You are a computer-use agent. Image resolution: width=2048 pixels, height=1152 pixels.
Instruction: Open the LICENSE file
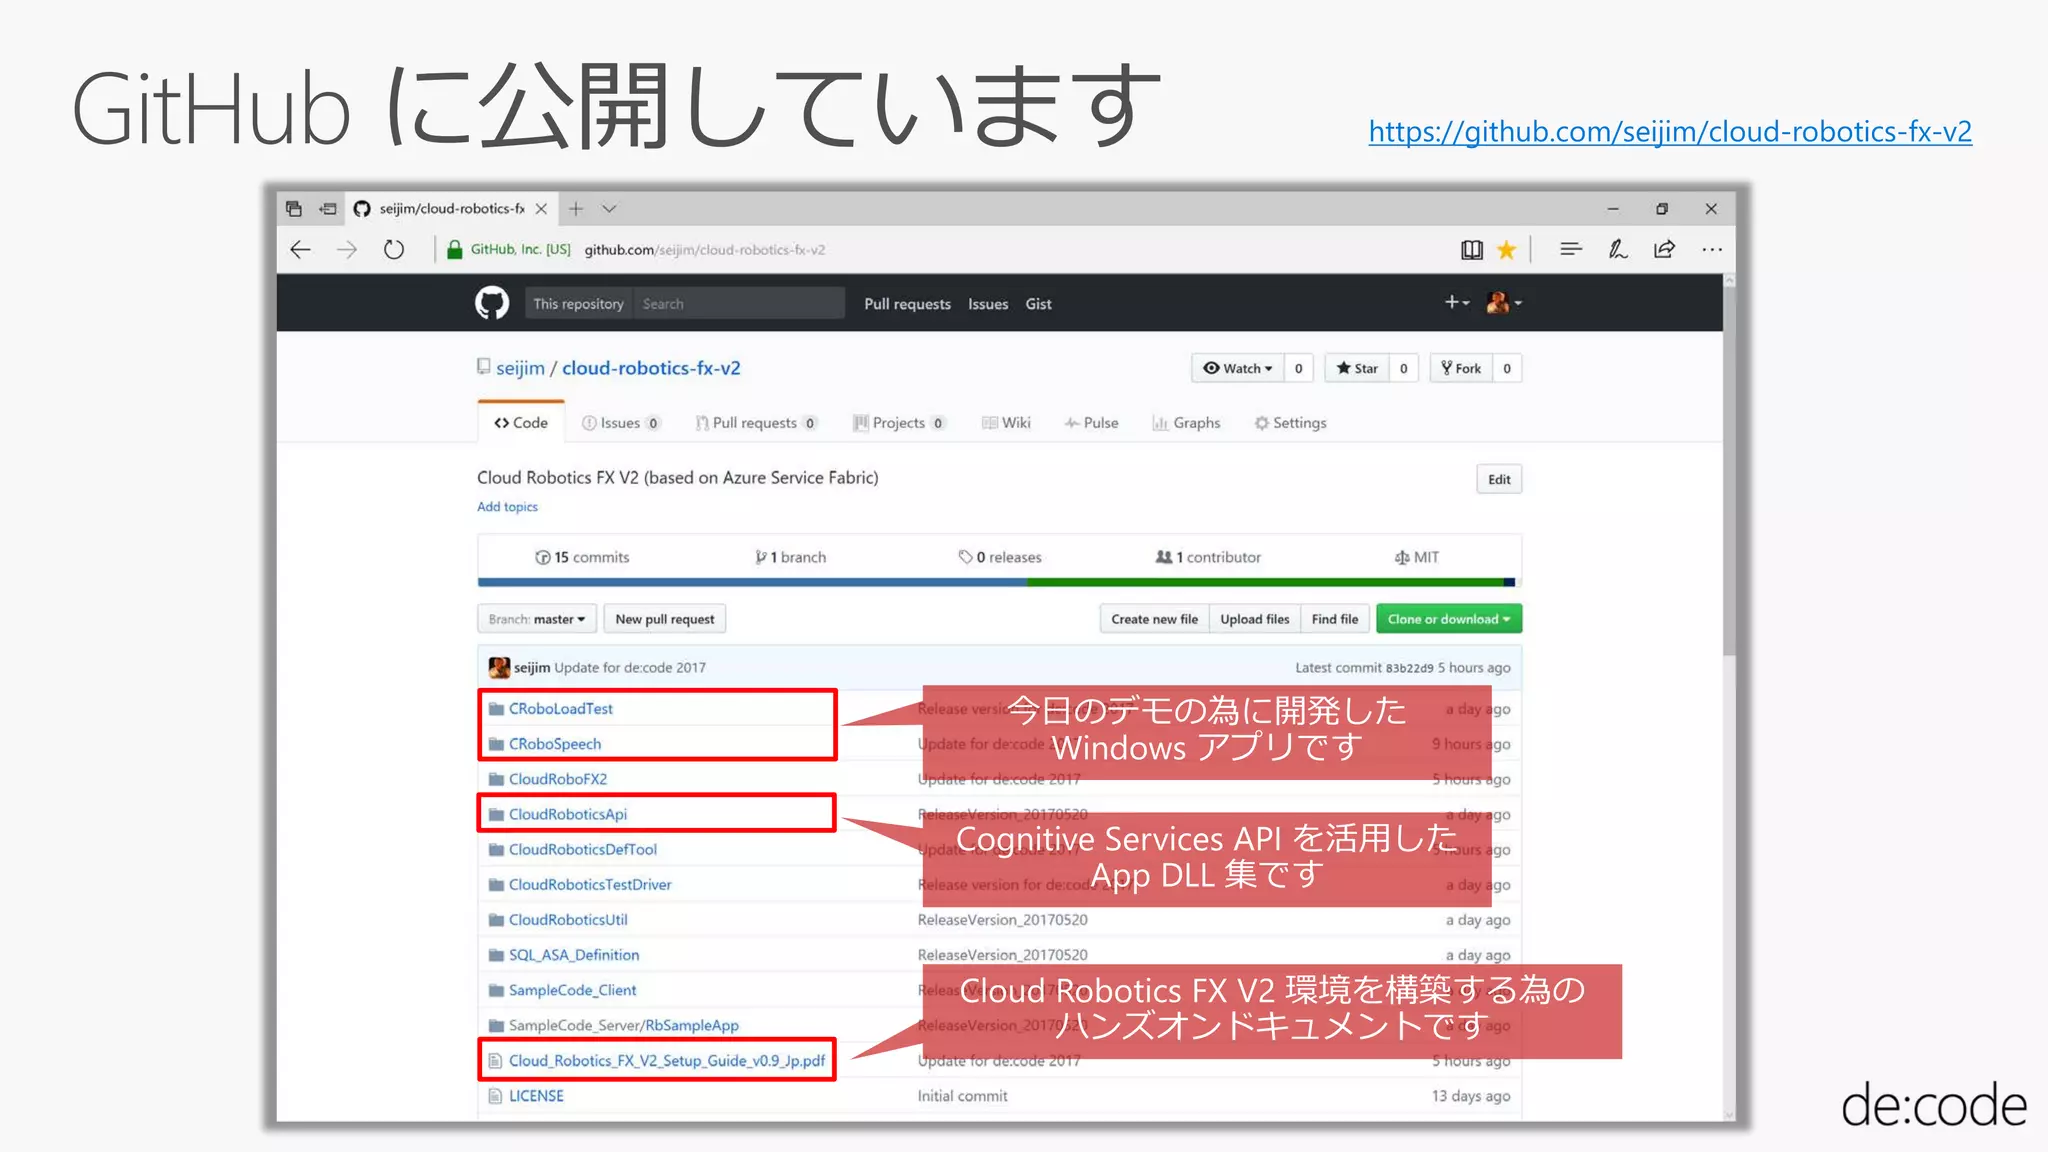[536, 1096]
